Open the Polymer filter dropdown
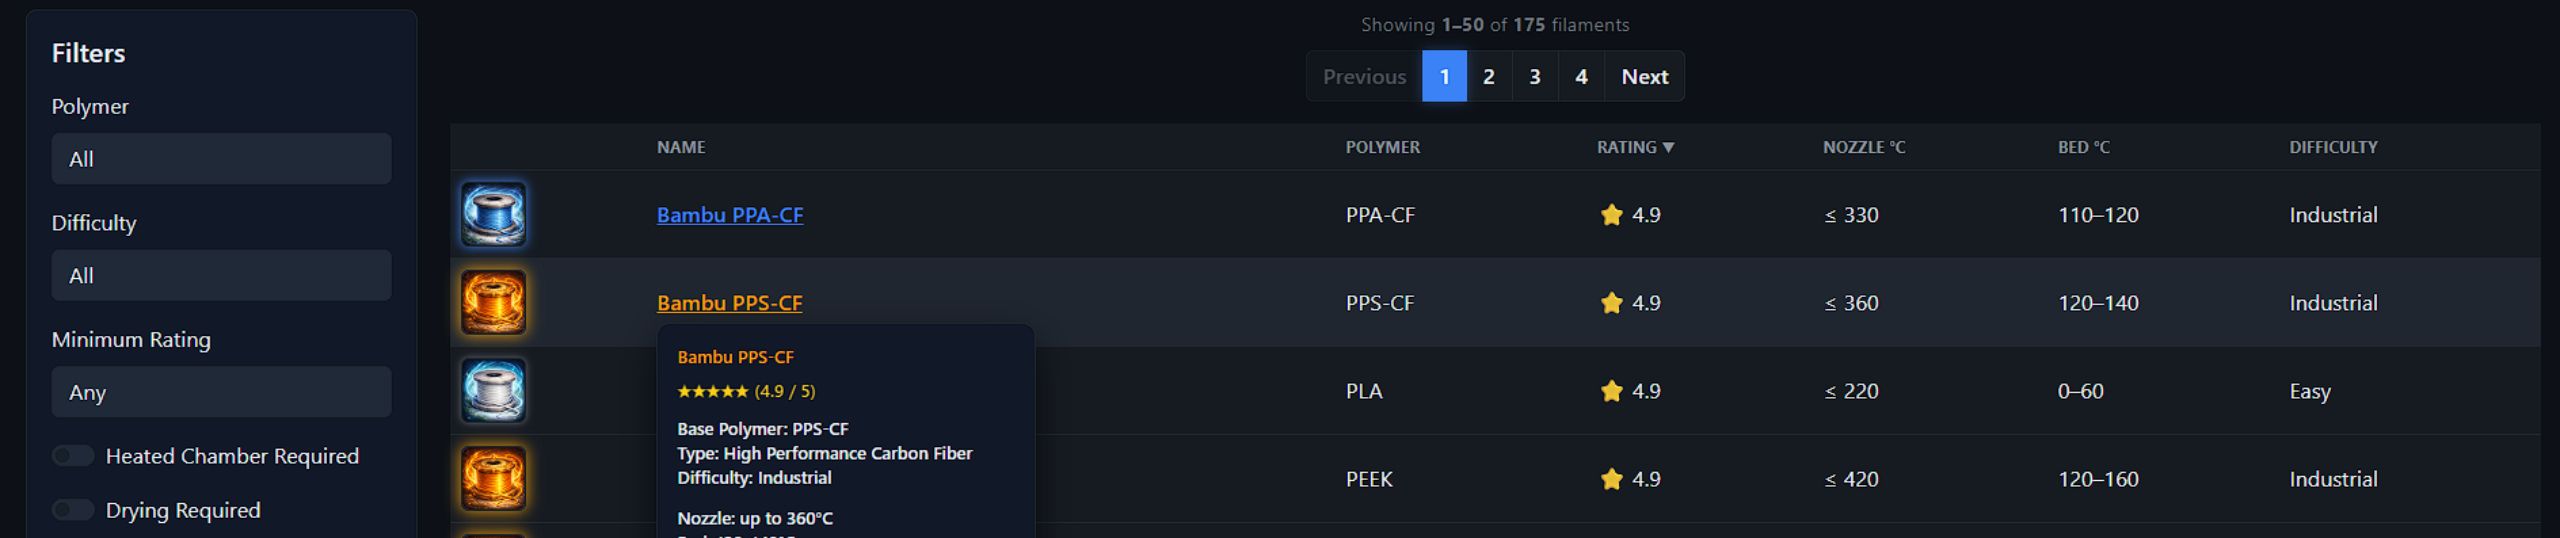Screen dimensions: 2560x538 click(x=221, y=159)
